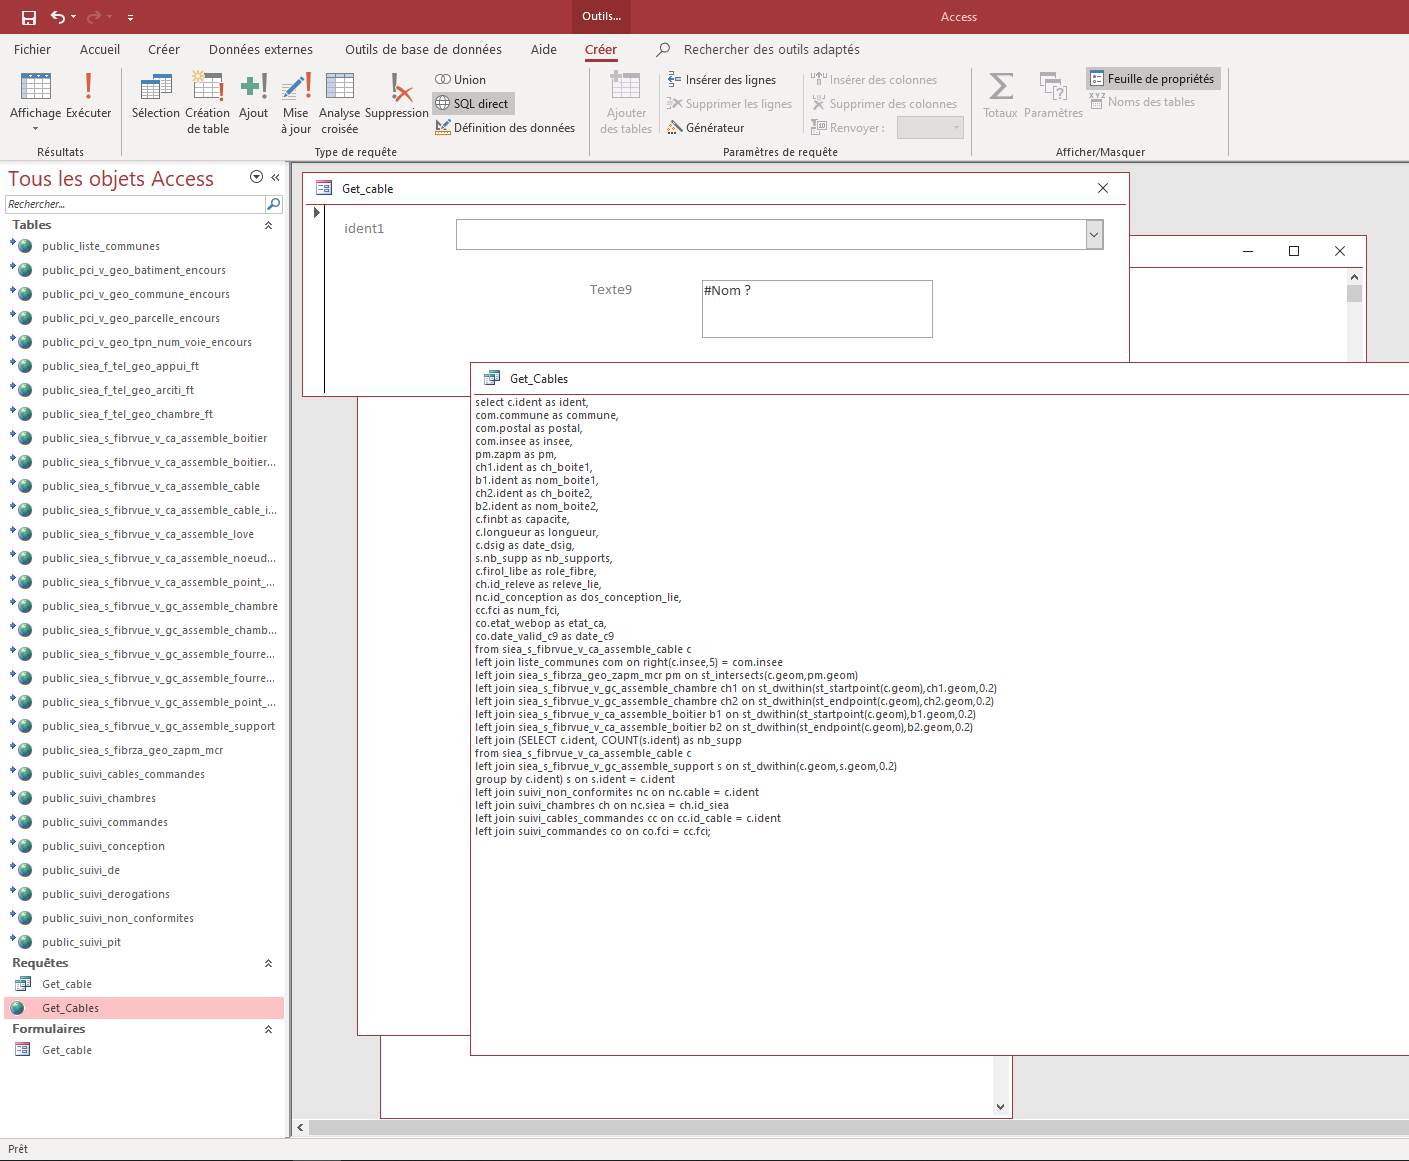Choose Analyse croisée query type

click(340, 102)
